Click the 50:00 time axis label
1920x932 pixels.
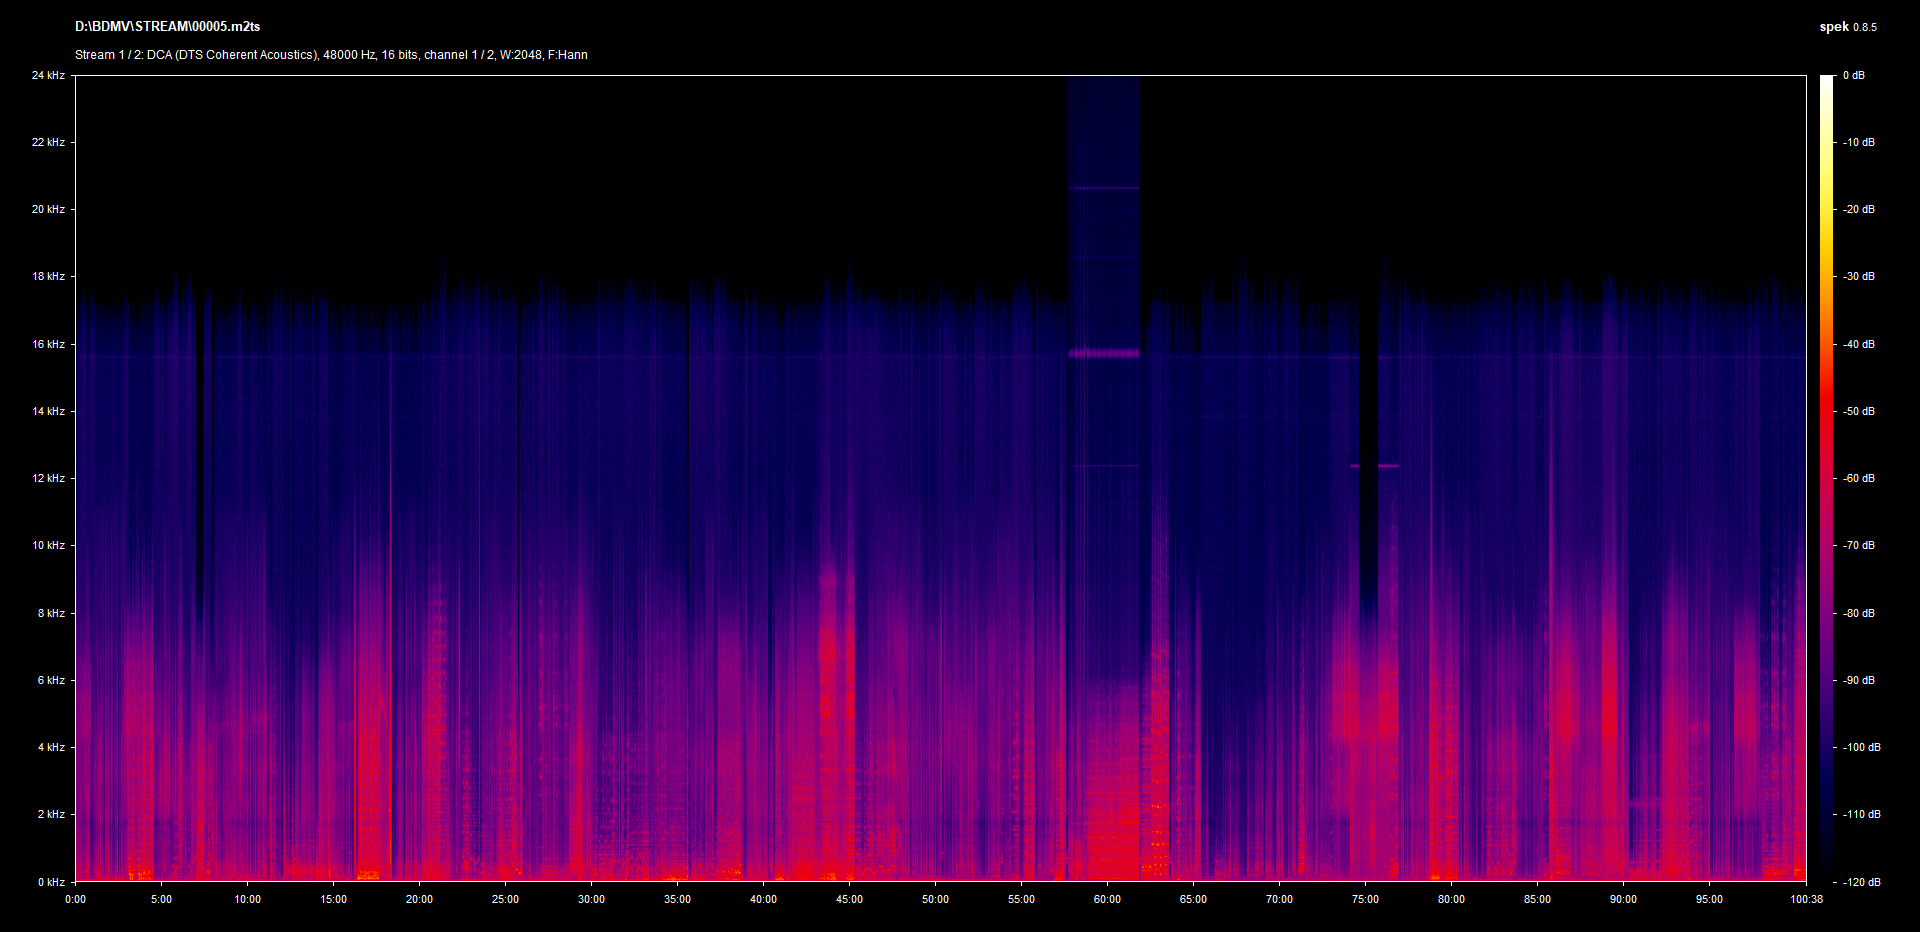click(935, 899)
